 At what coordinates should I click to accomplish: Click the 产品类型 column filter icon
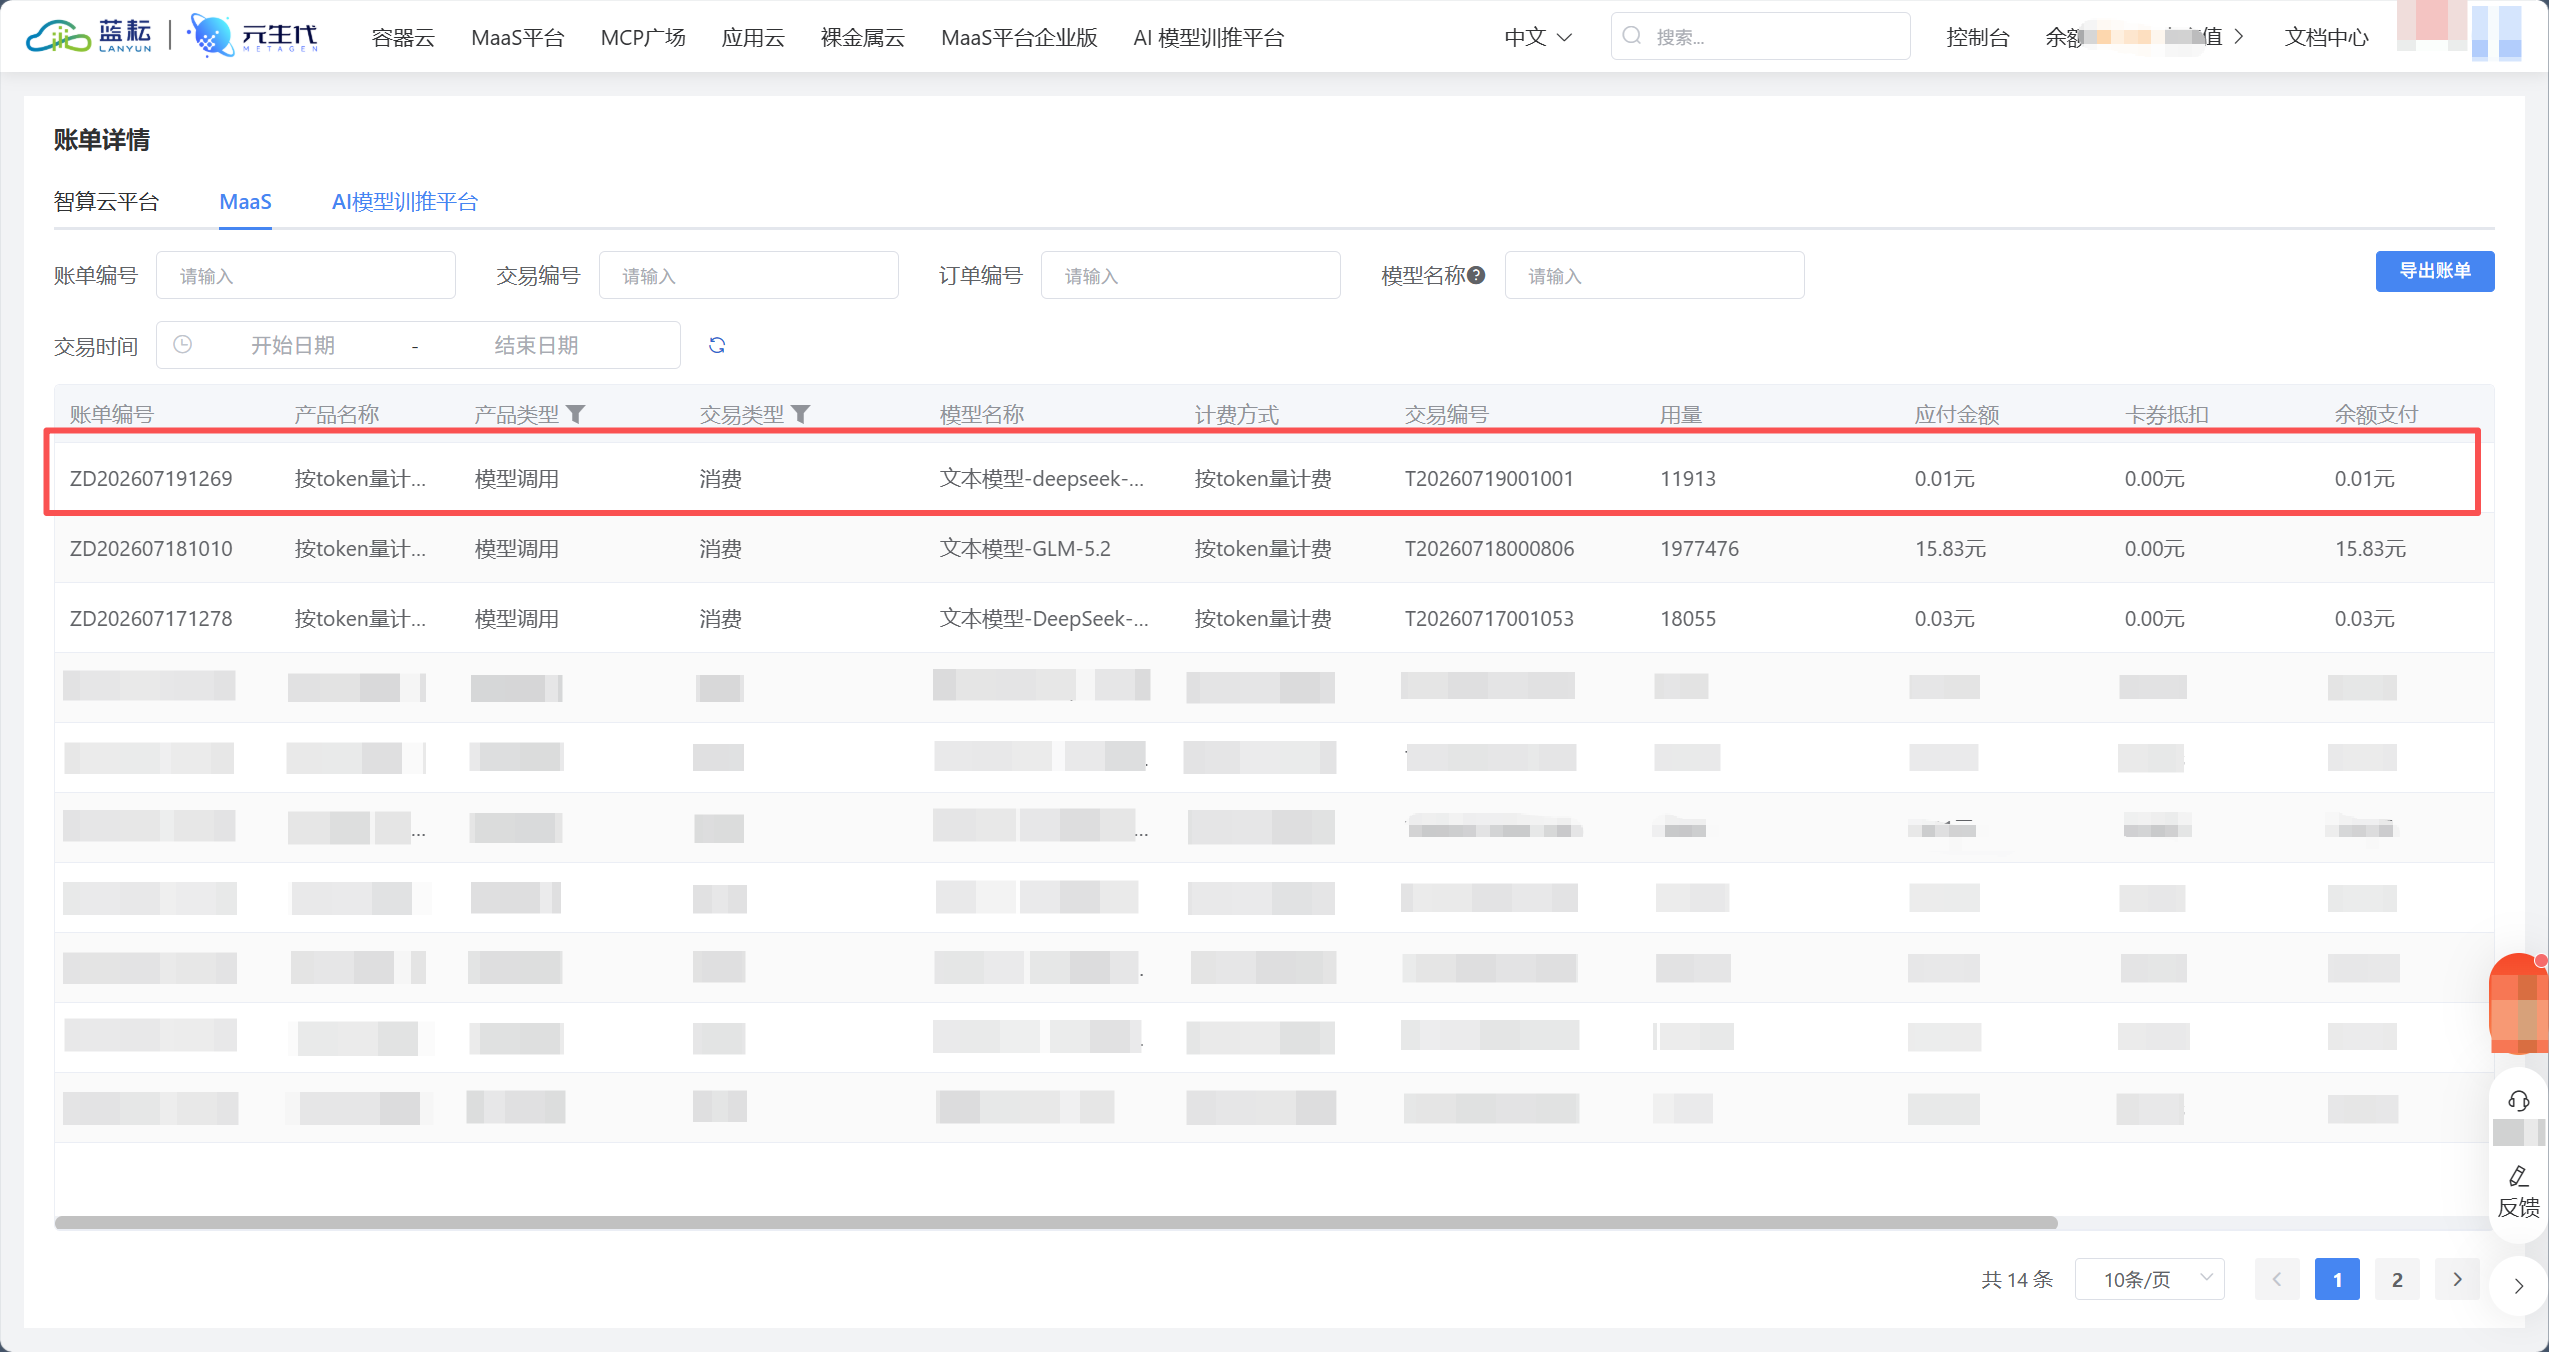coord(576,414)
